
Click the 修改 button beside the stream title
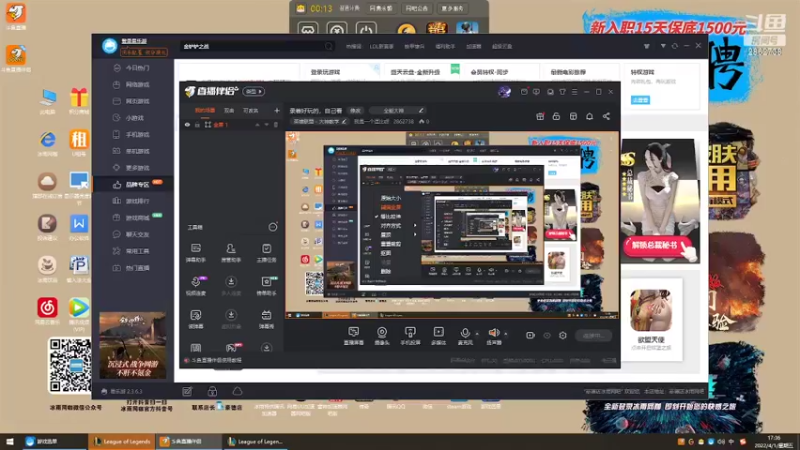tap(355, 111)
